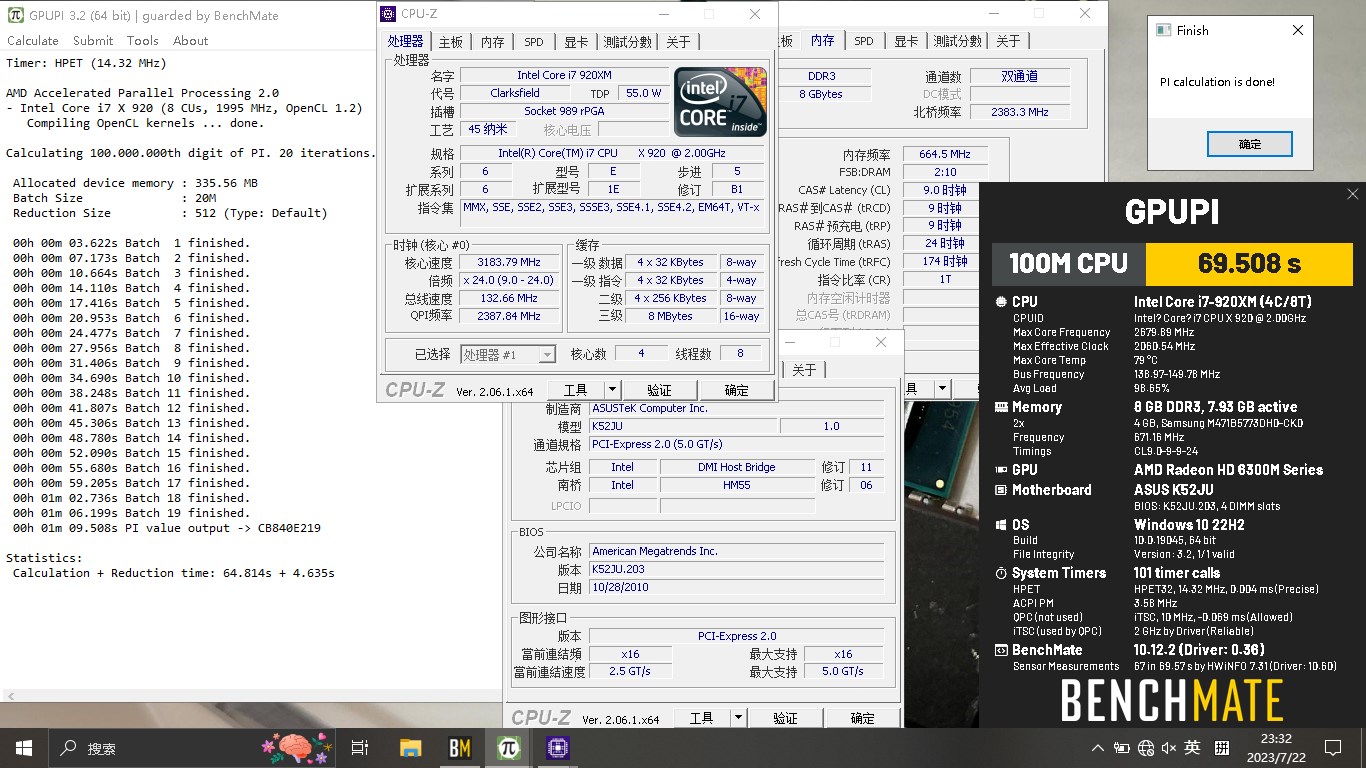Click 确定 button in CPU-Z mainboard window
The height and width of the screenshot is (768, 1366).
[x=863, y=718]
